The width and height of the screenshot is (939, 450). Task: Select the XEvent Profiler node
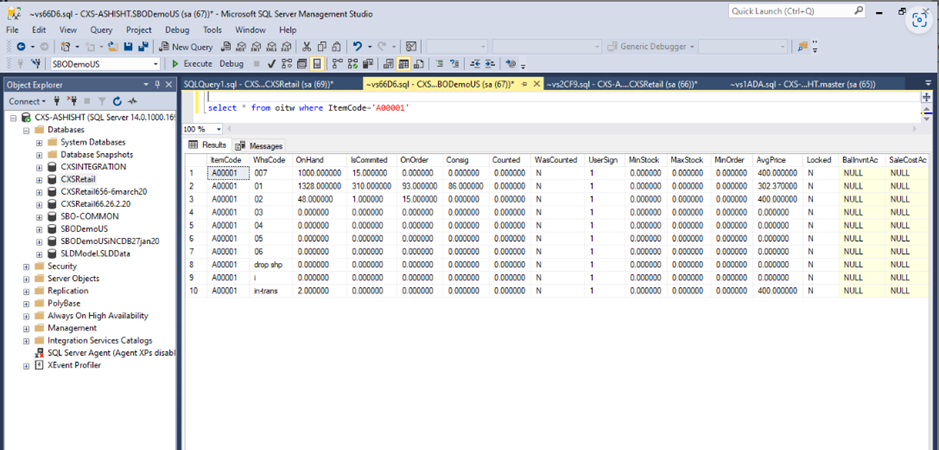(74, 365)
